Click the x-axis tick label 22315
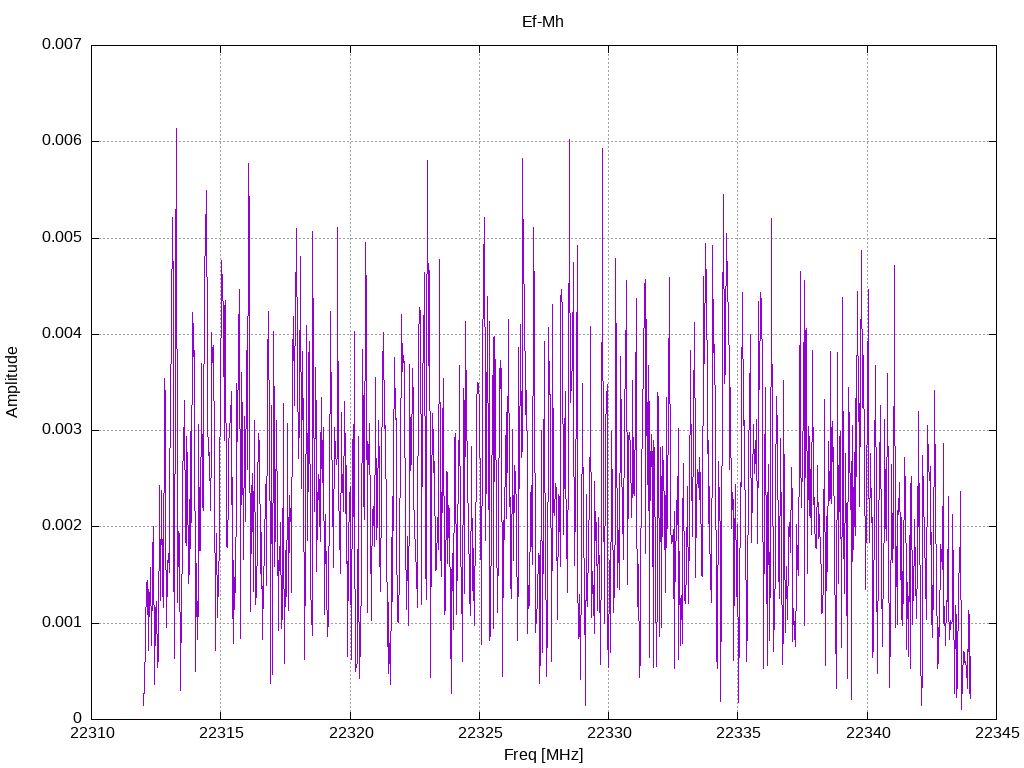The width and height of the screenshot is (1024, 768). point(221,733)
